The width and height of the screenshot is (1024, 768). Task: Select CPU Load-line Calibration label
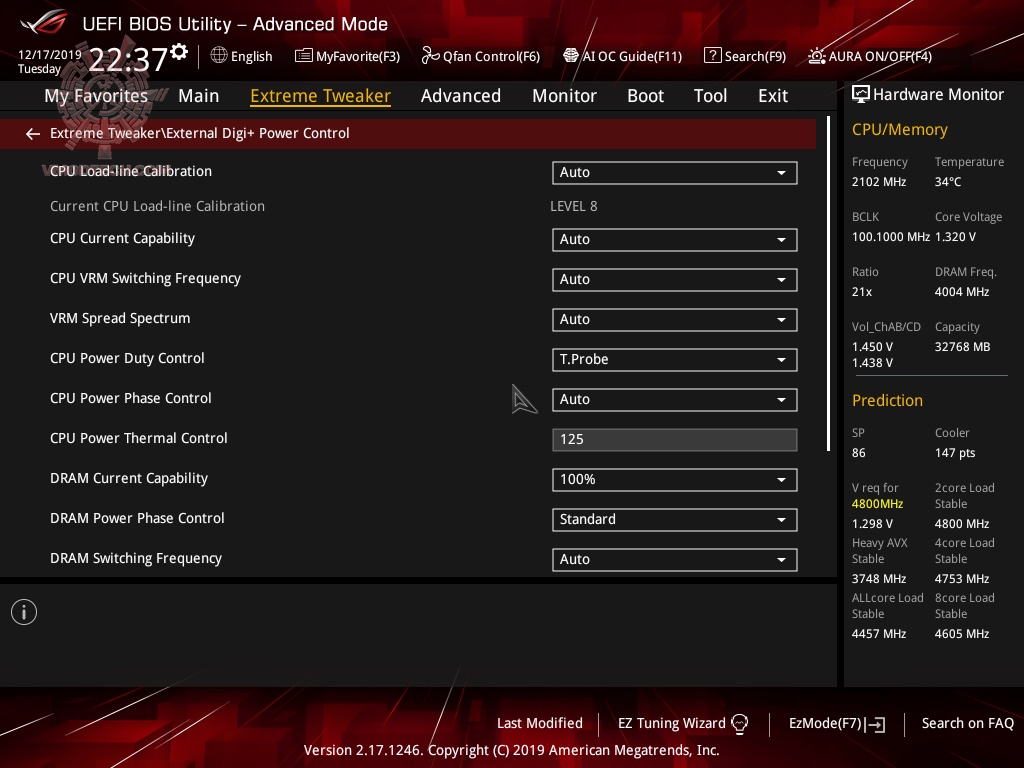point(131,171)
